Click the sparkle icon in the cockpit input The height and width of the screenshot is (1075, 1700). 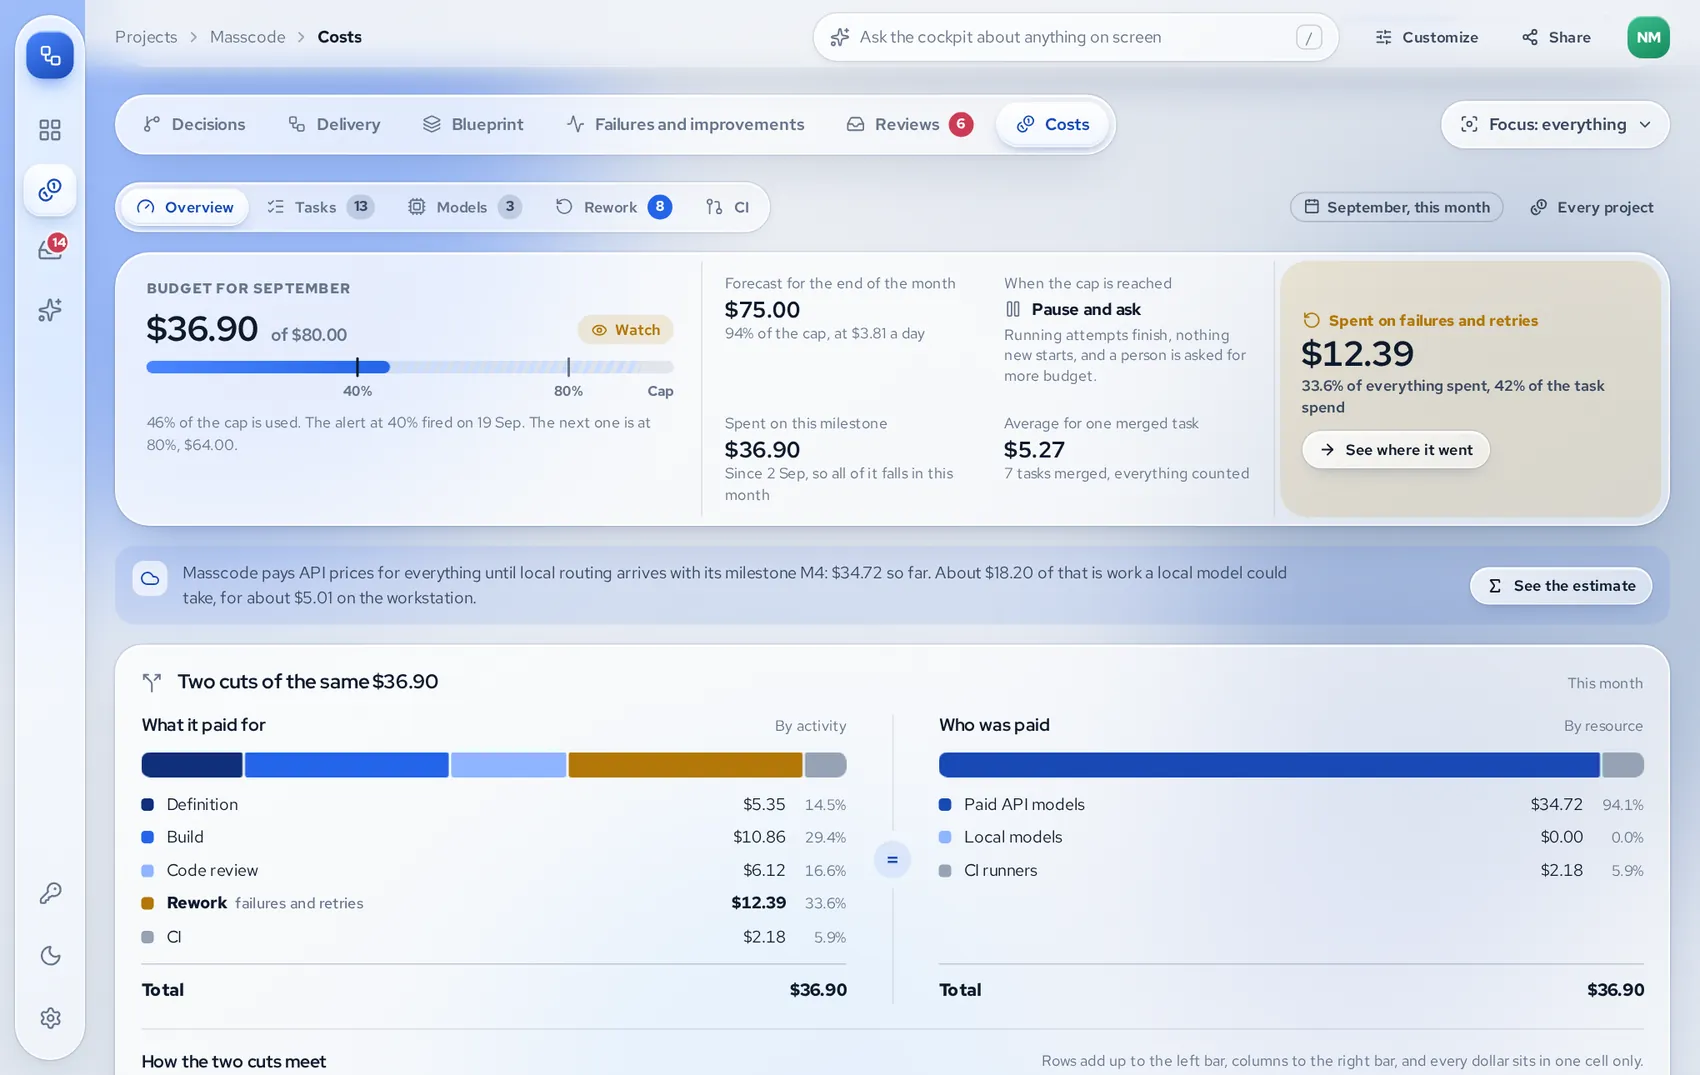[x=840, y=37]
